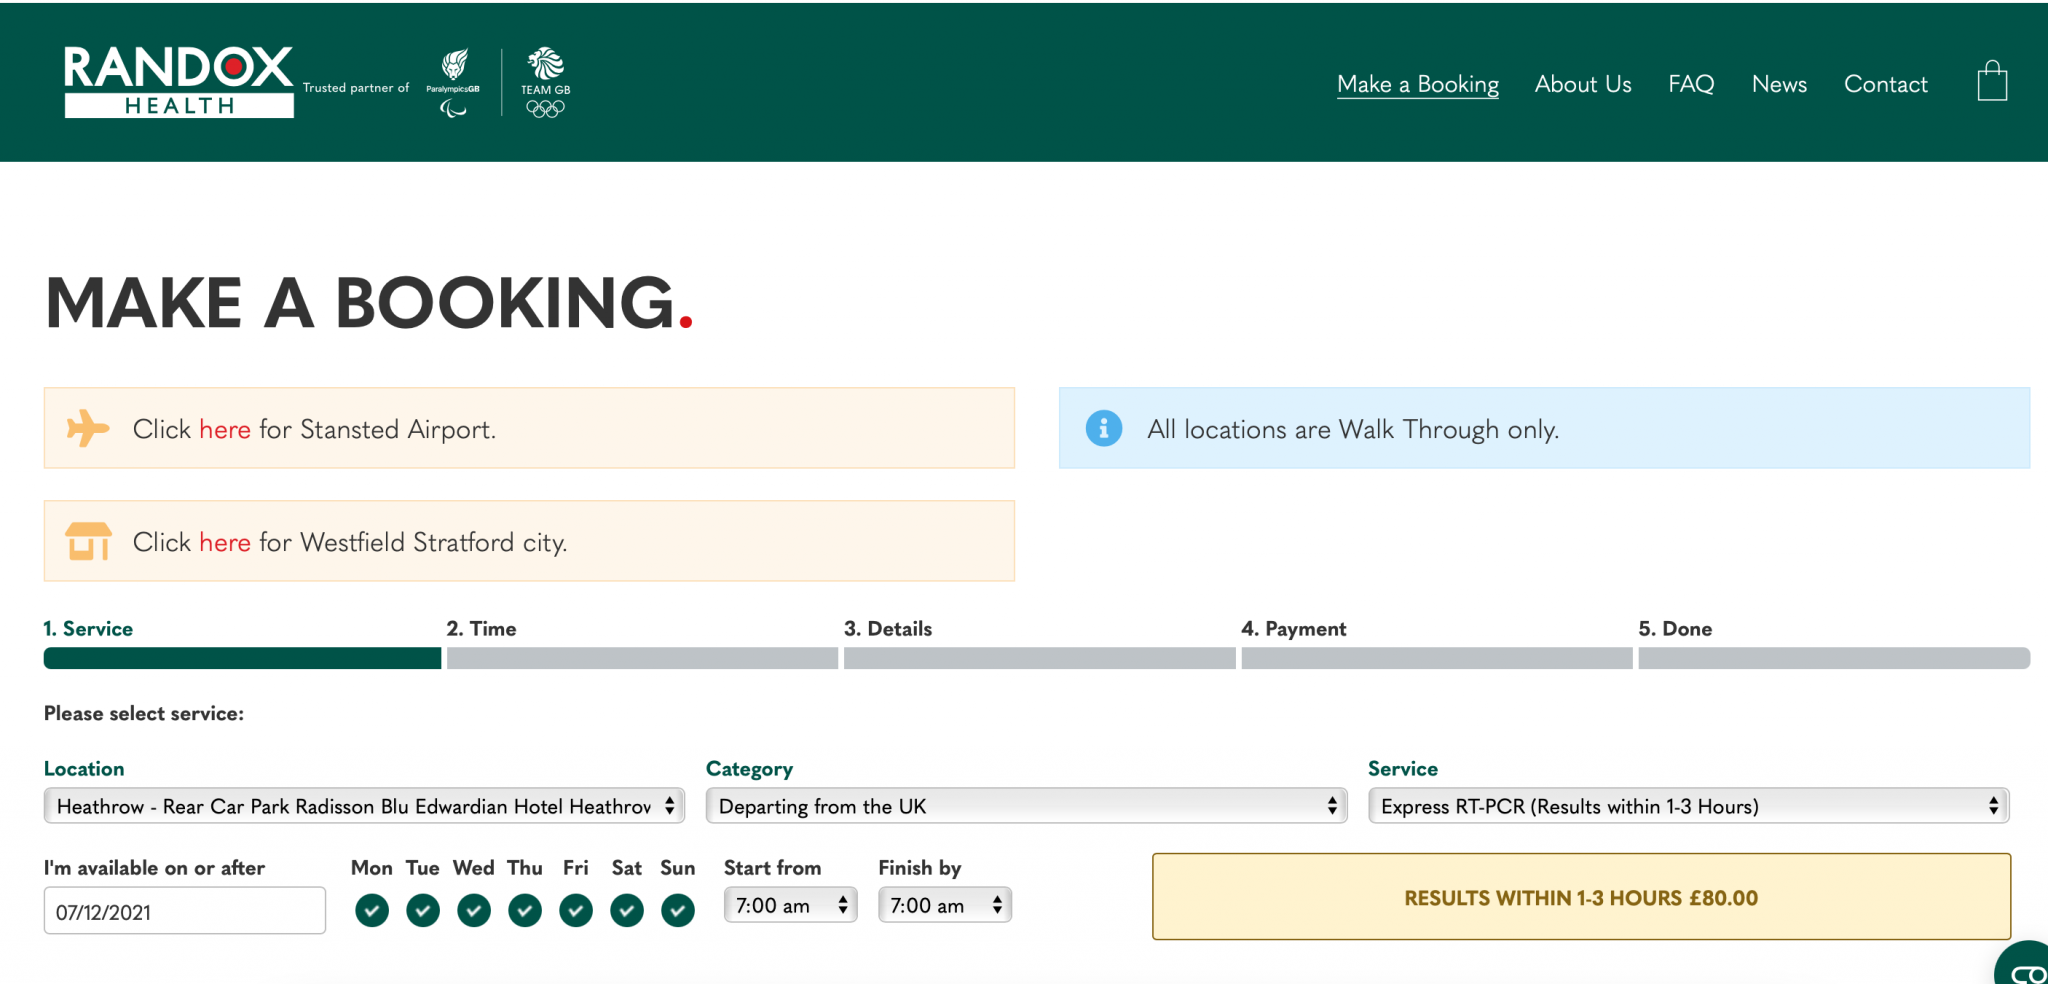Open the Finish by time dropdown
2048x984 pixels.
coord(945,905)
